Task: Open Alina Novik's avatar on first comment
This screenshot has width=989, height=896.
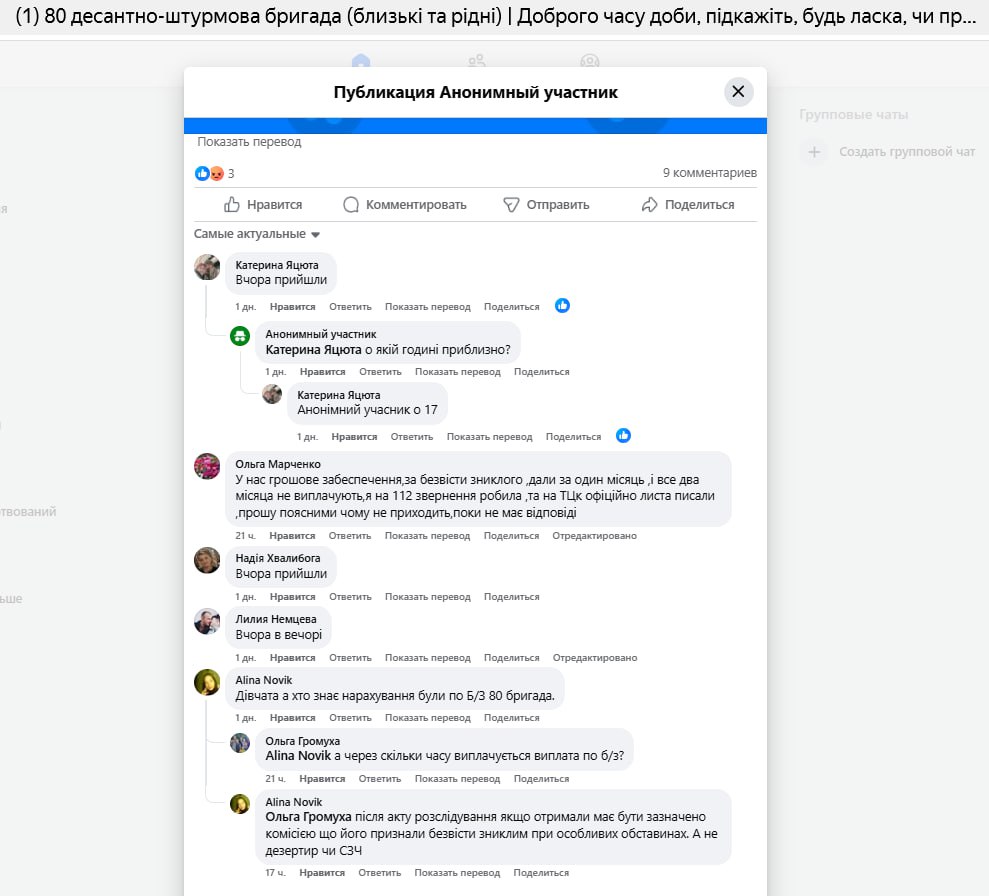Action: 207,682
